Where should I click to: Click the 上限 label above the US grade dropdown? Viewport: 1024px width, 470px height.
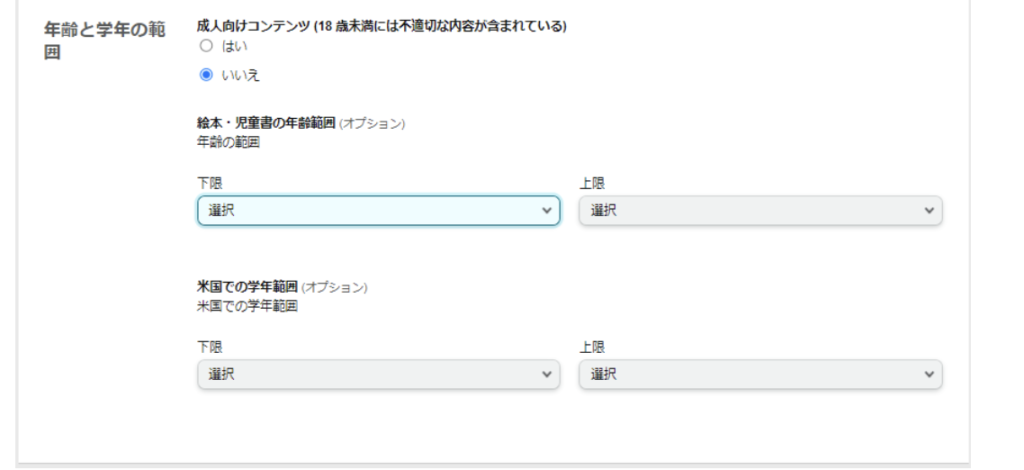click(592, 346)
